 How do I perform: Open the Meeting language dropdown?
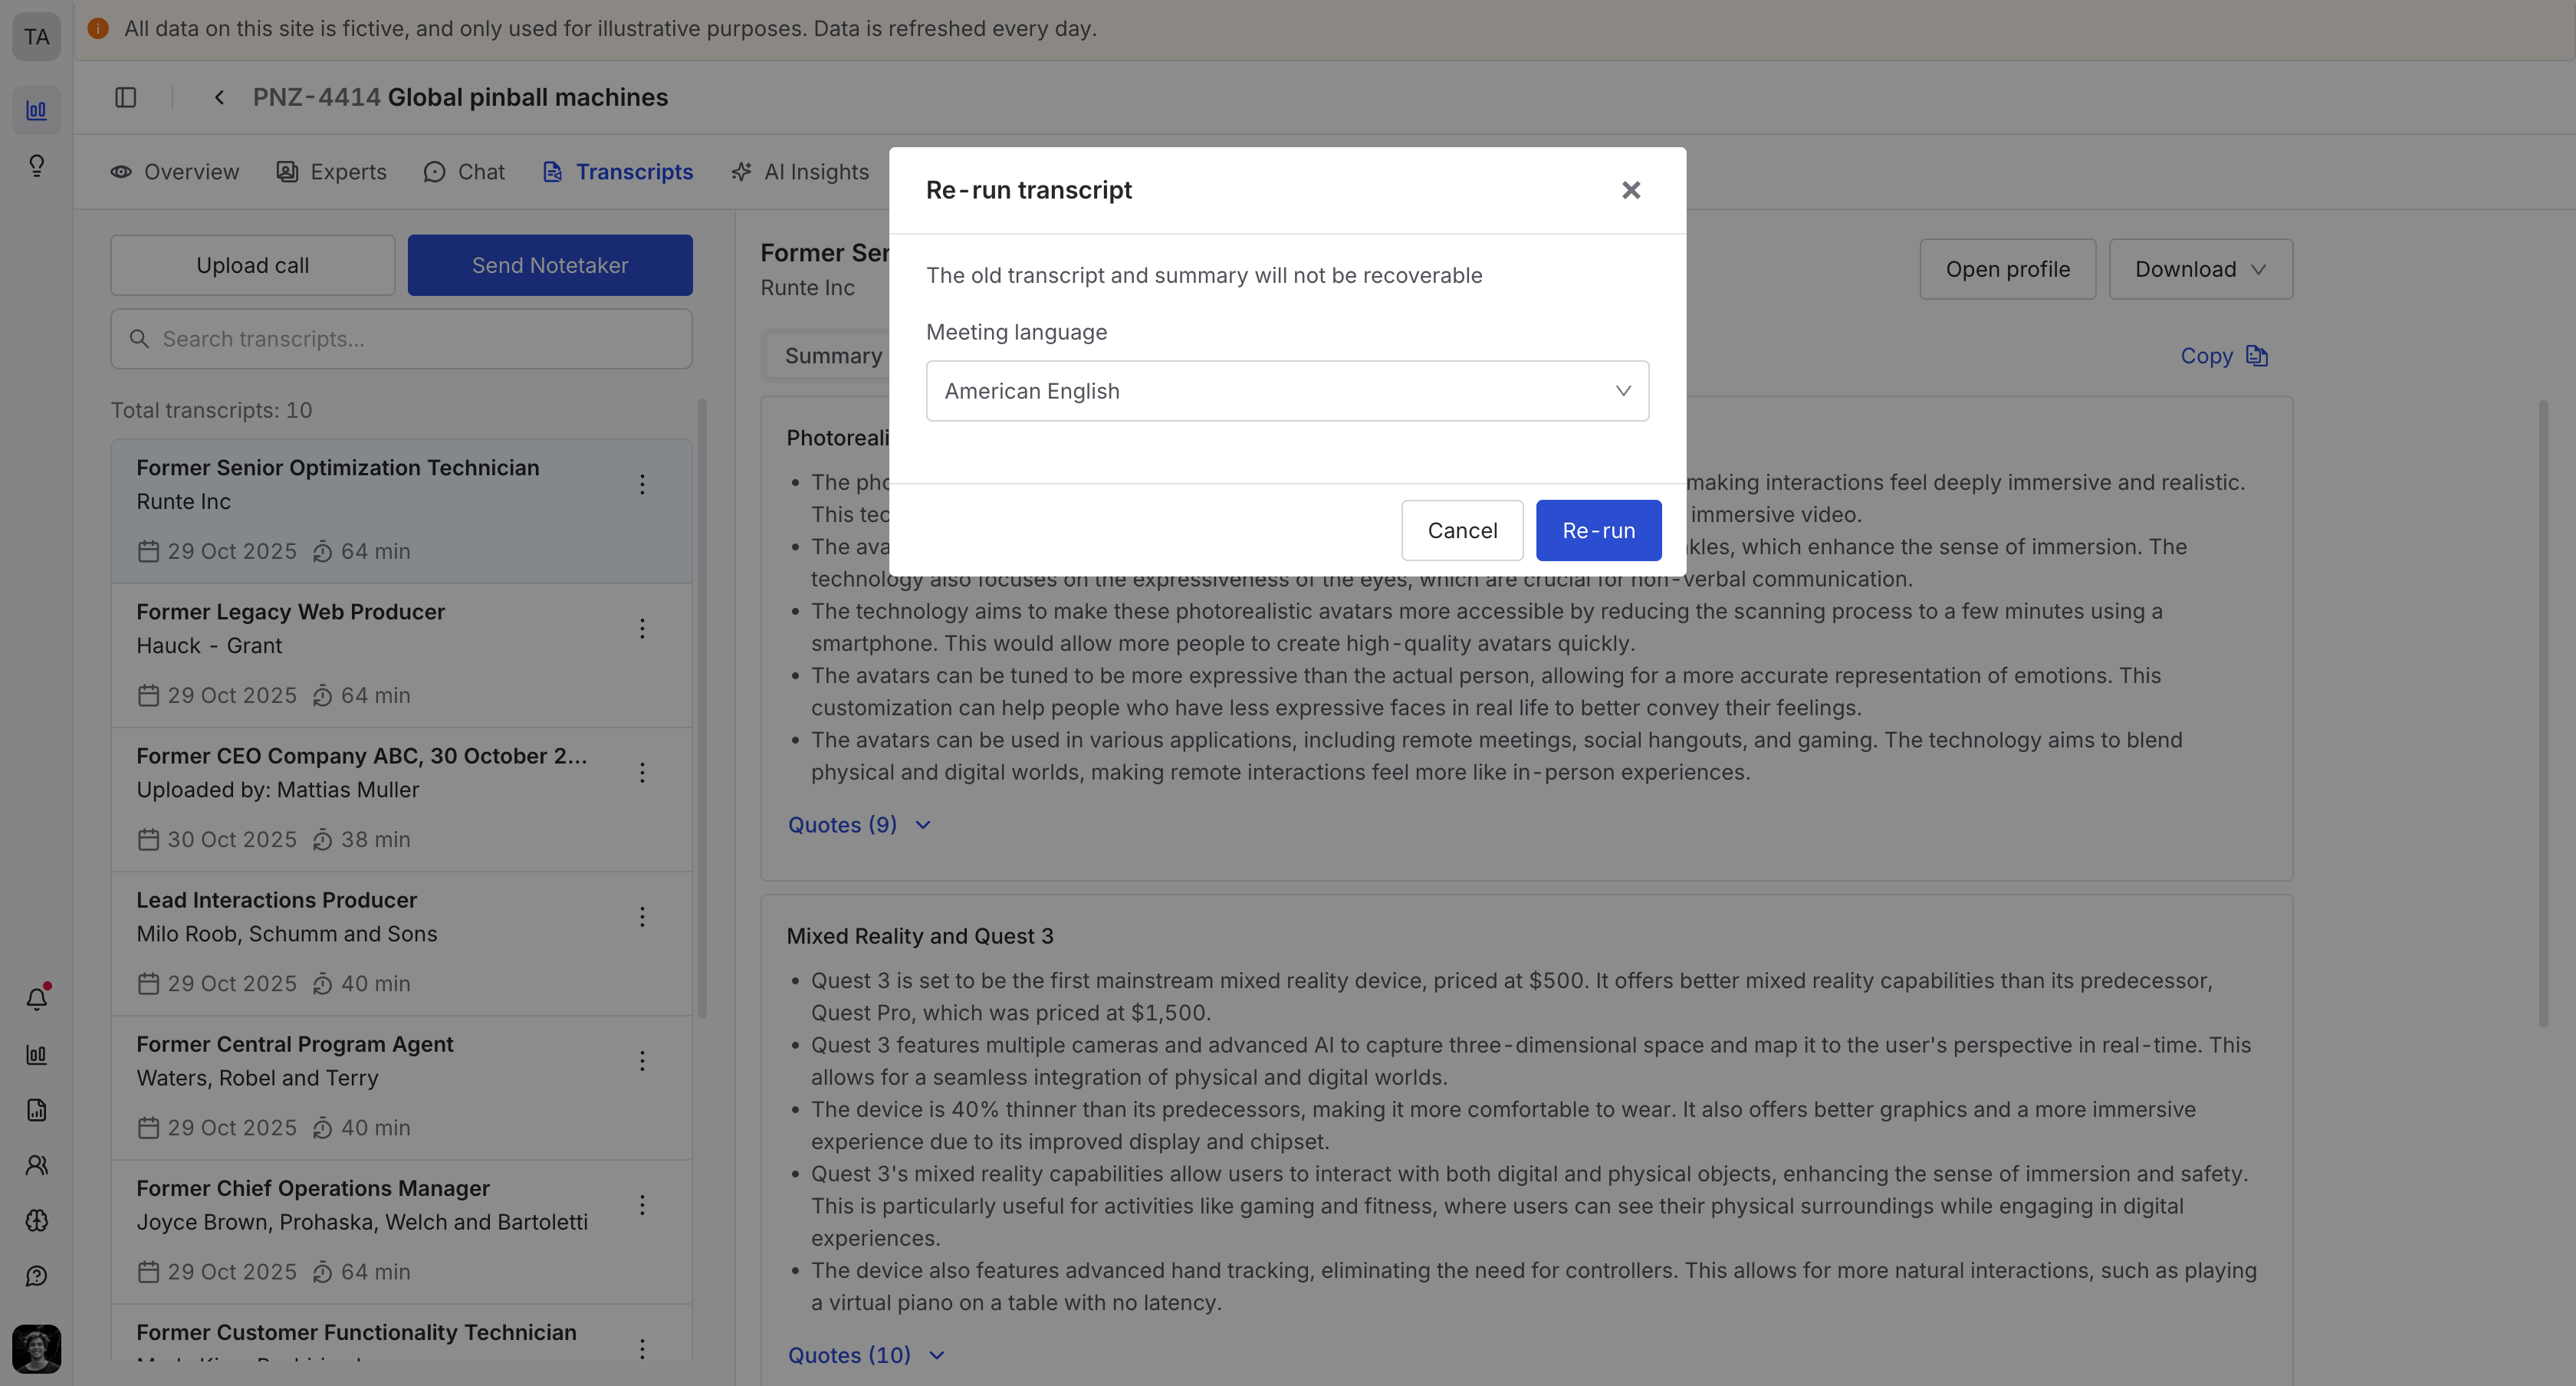[1286, 391]
